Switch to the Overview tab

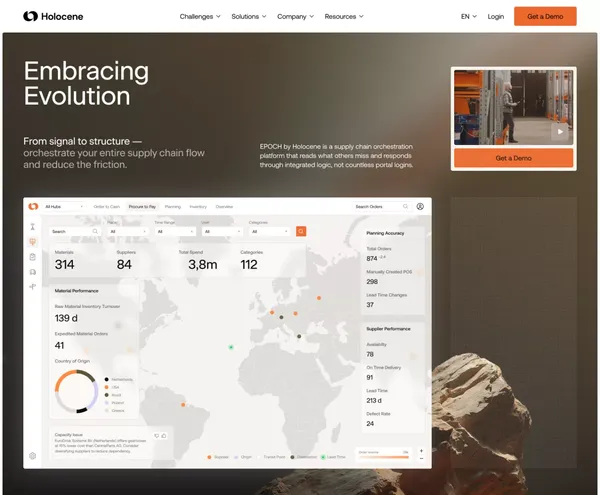[224, 207]
